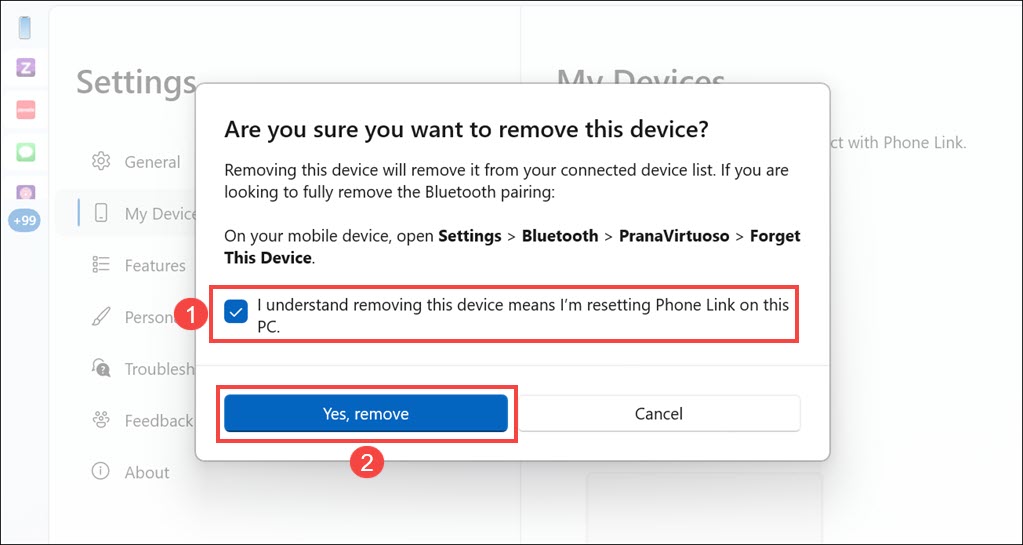This screenshot has width=1023, height=545.
Task: Click the My Devices phone icon
Action: tap(100, 213)
